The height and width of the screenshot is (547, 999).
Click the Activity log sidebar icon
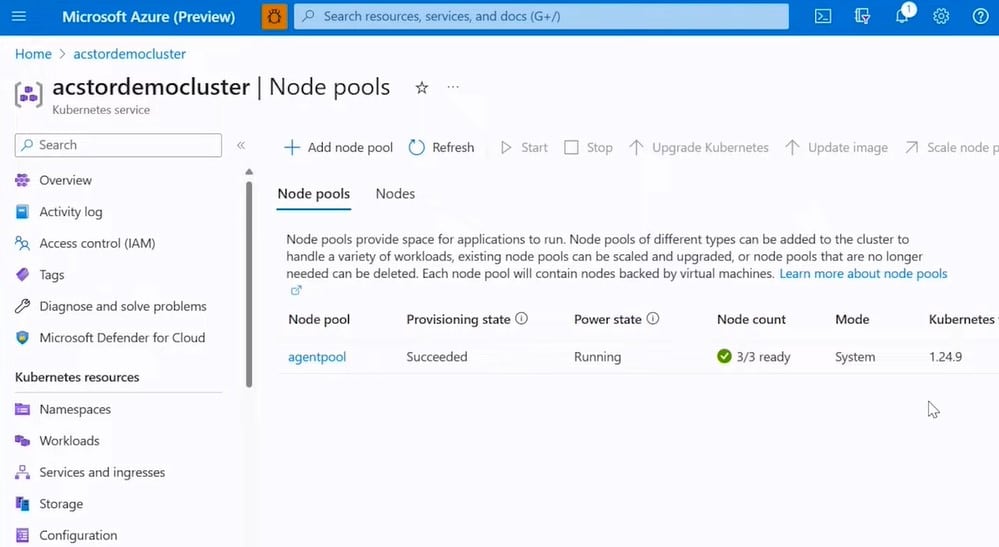22,212
